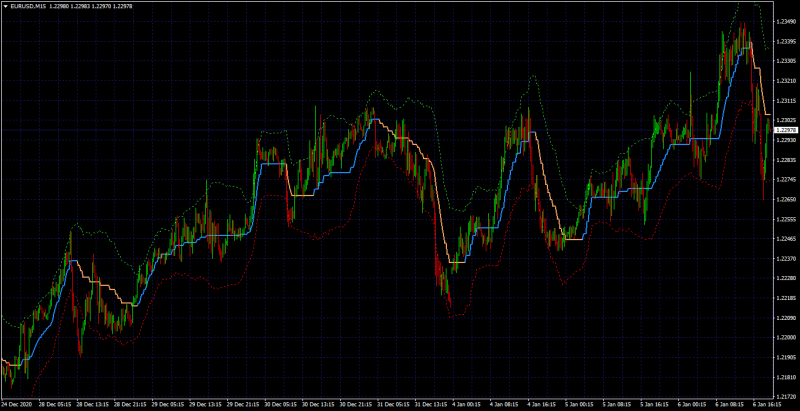Select the 1.23490 price scale label
Screen dimensions: 800x411
coord(785,22)
